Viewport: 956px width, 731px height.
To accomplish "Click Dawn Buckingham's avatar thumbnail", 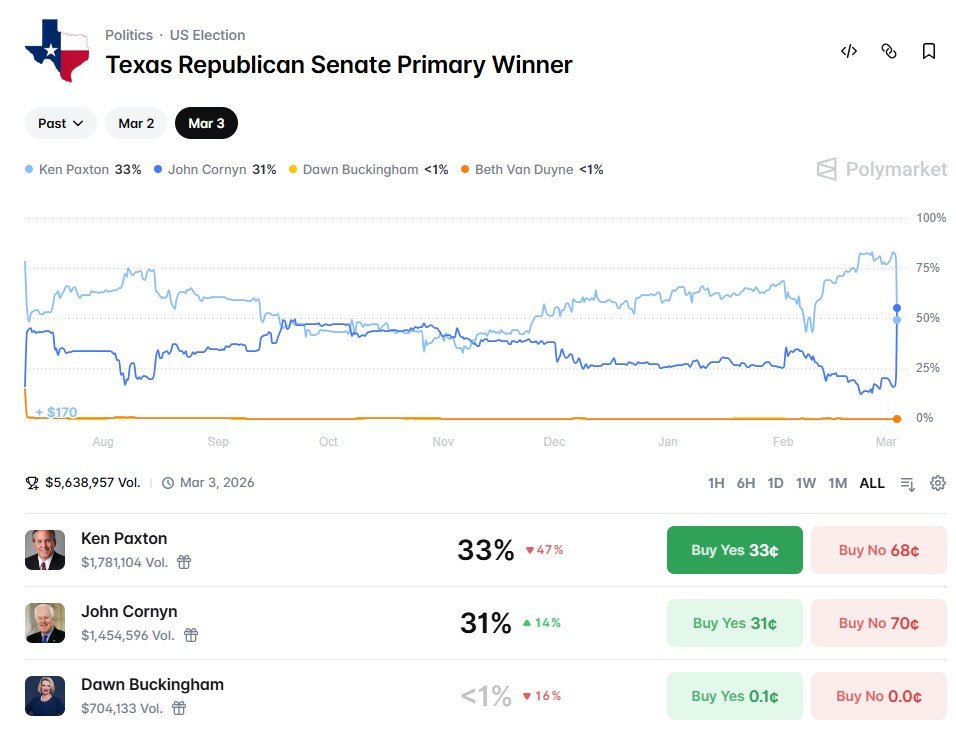I will tap(45, 695).
